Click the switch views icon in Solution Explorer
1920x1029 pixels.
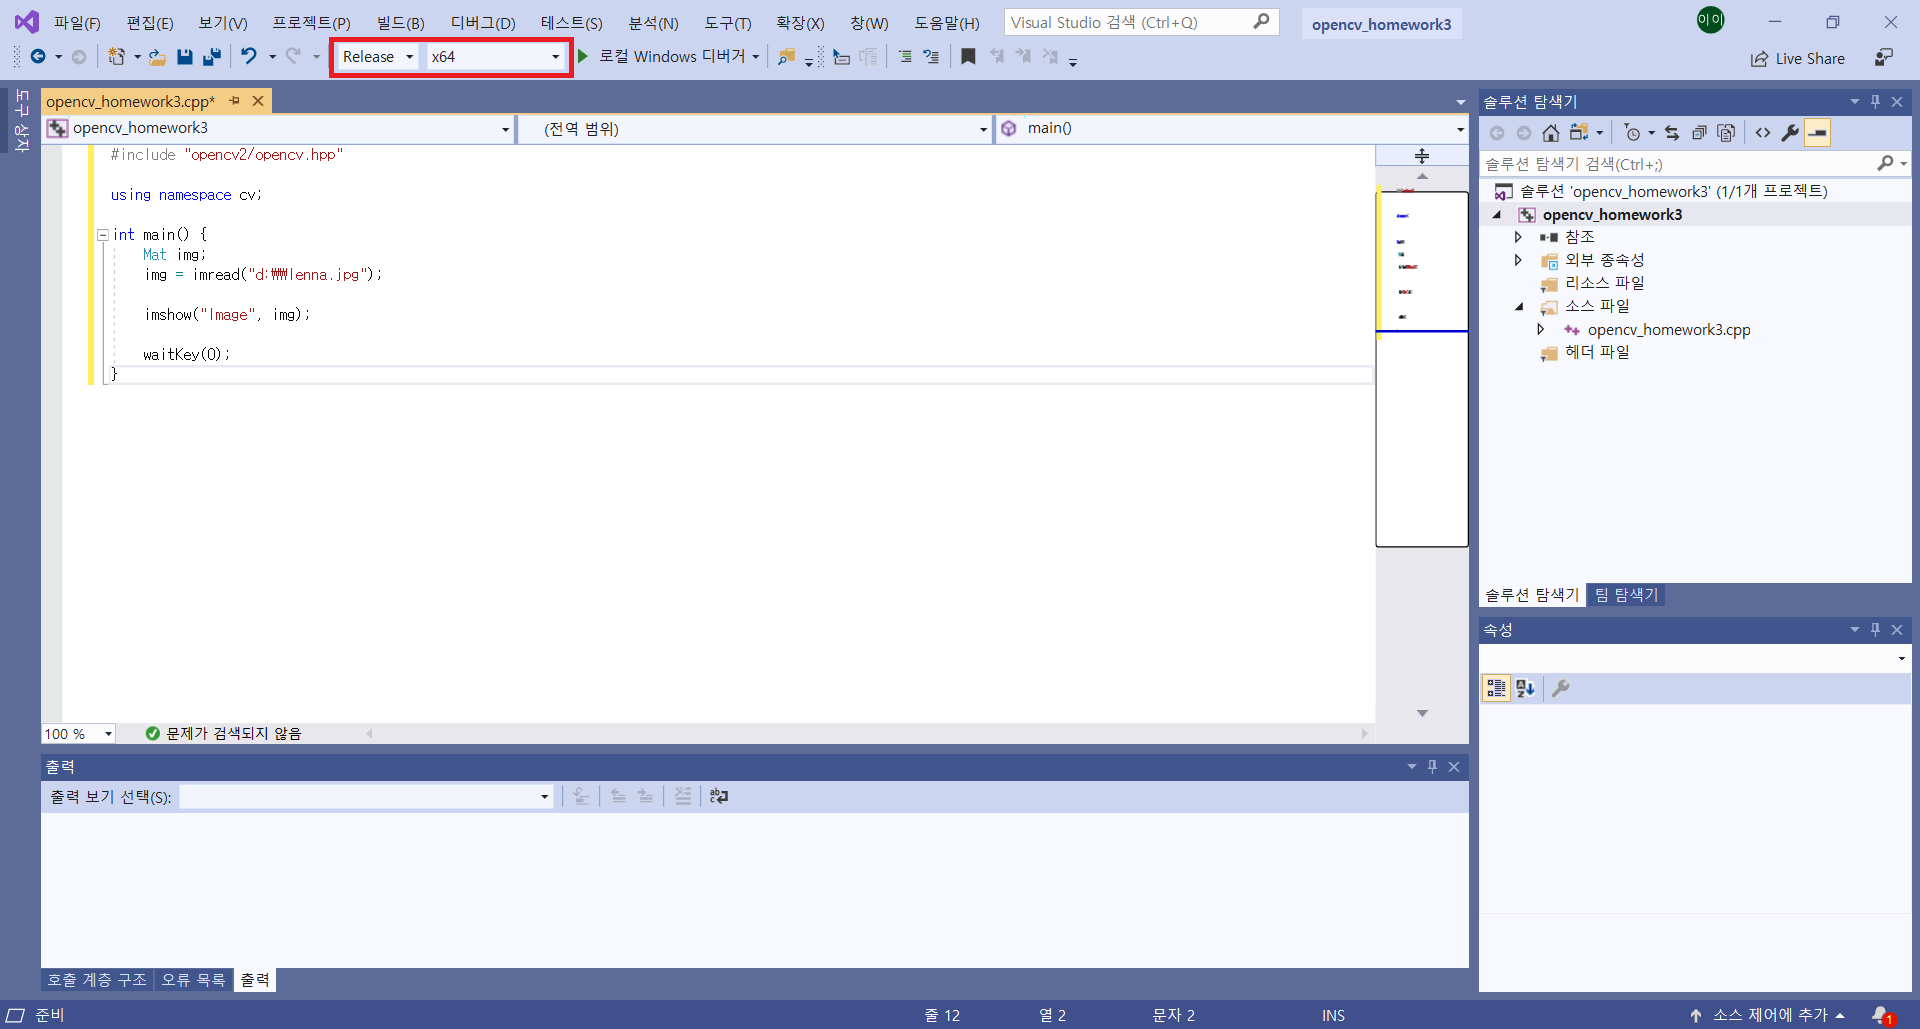point(1579,133)
